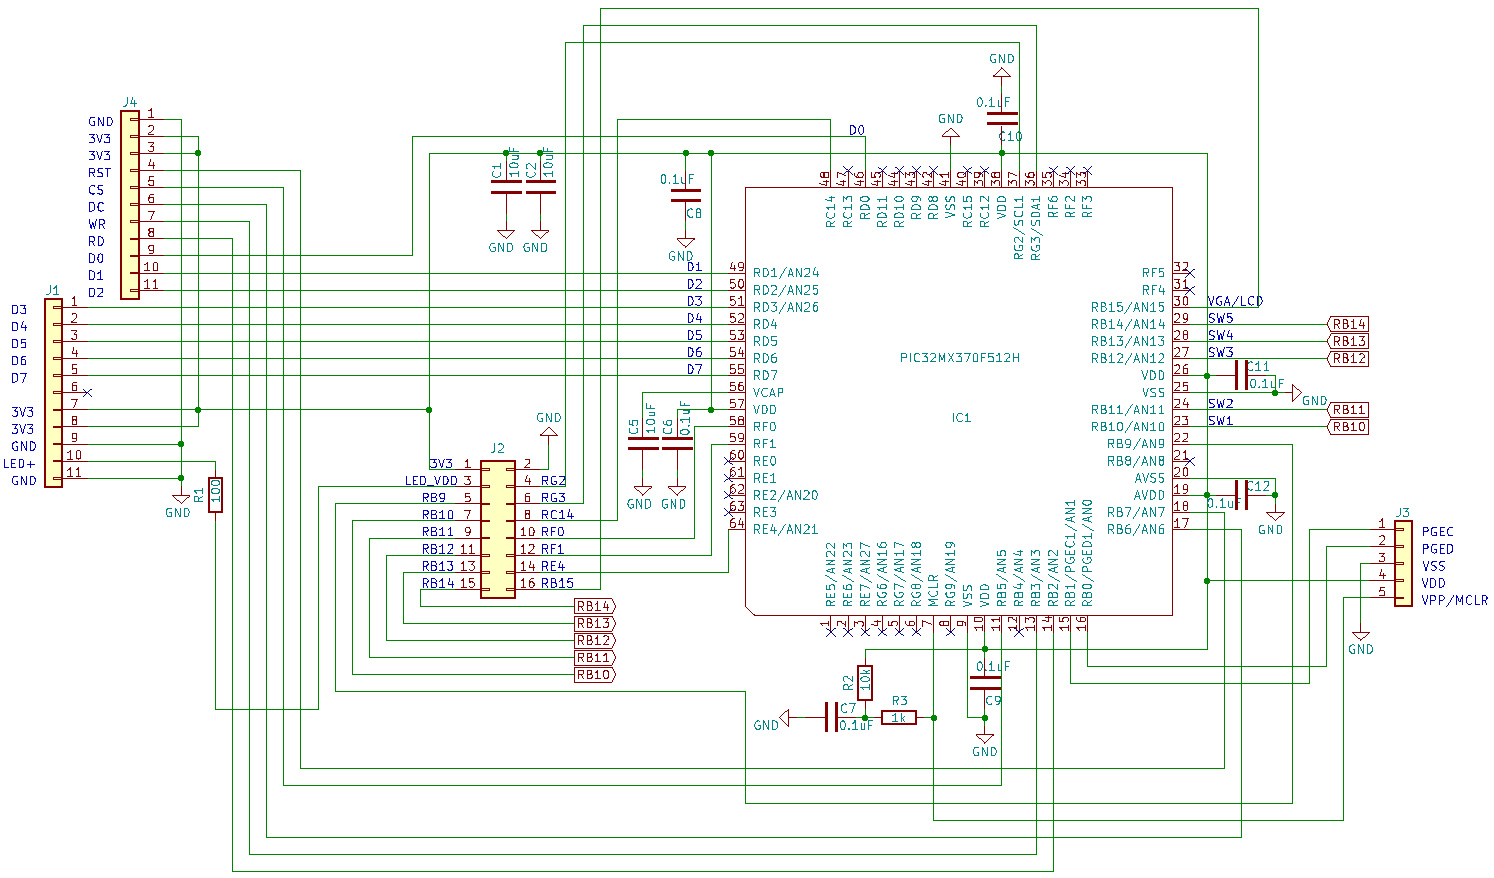This screenshot has height=878, width=1494.
Task: Click the VPP/MCLR pin label on J3
Action: click(1454, 601)
